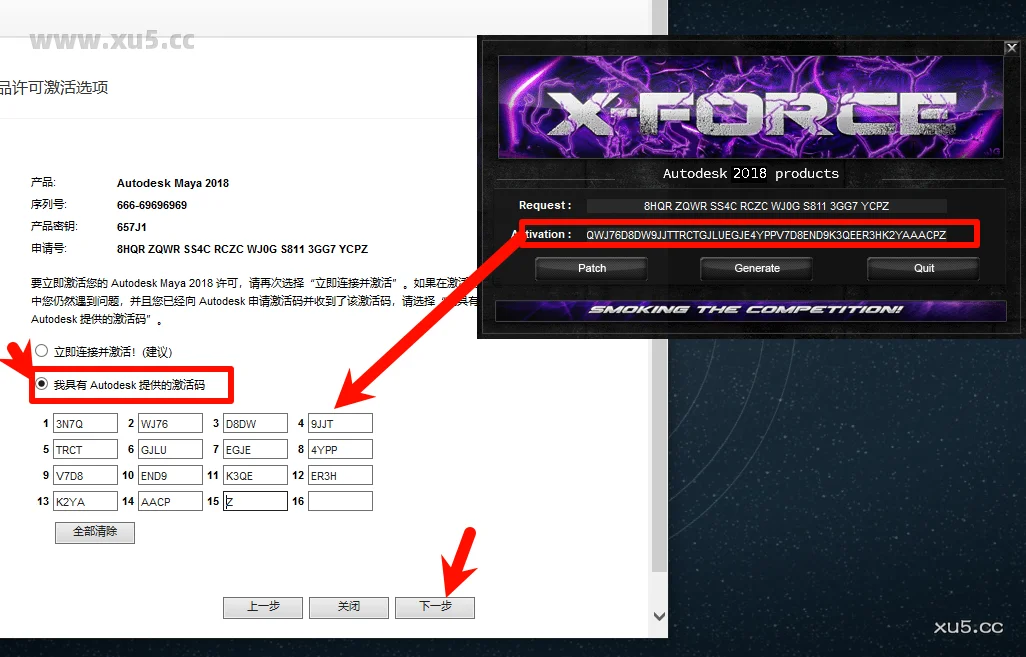Select the 立即连接并激活 radio option

tap(42, 352)
